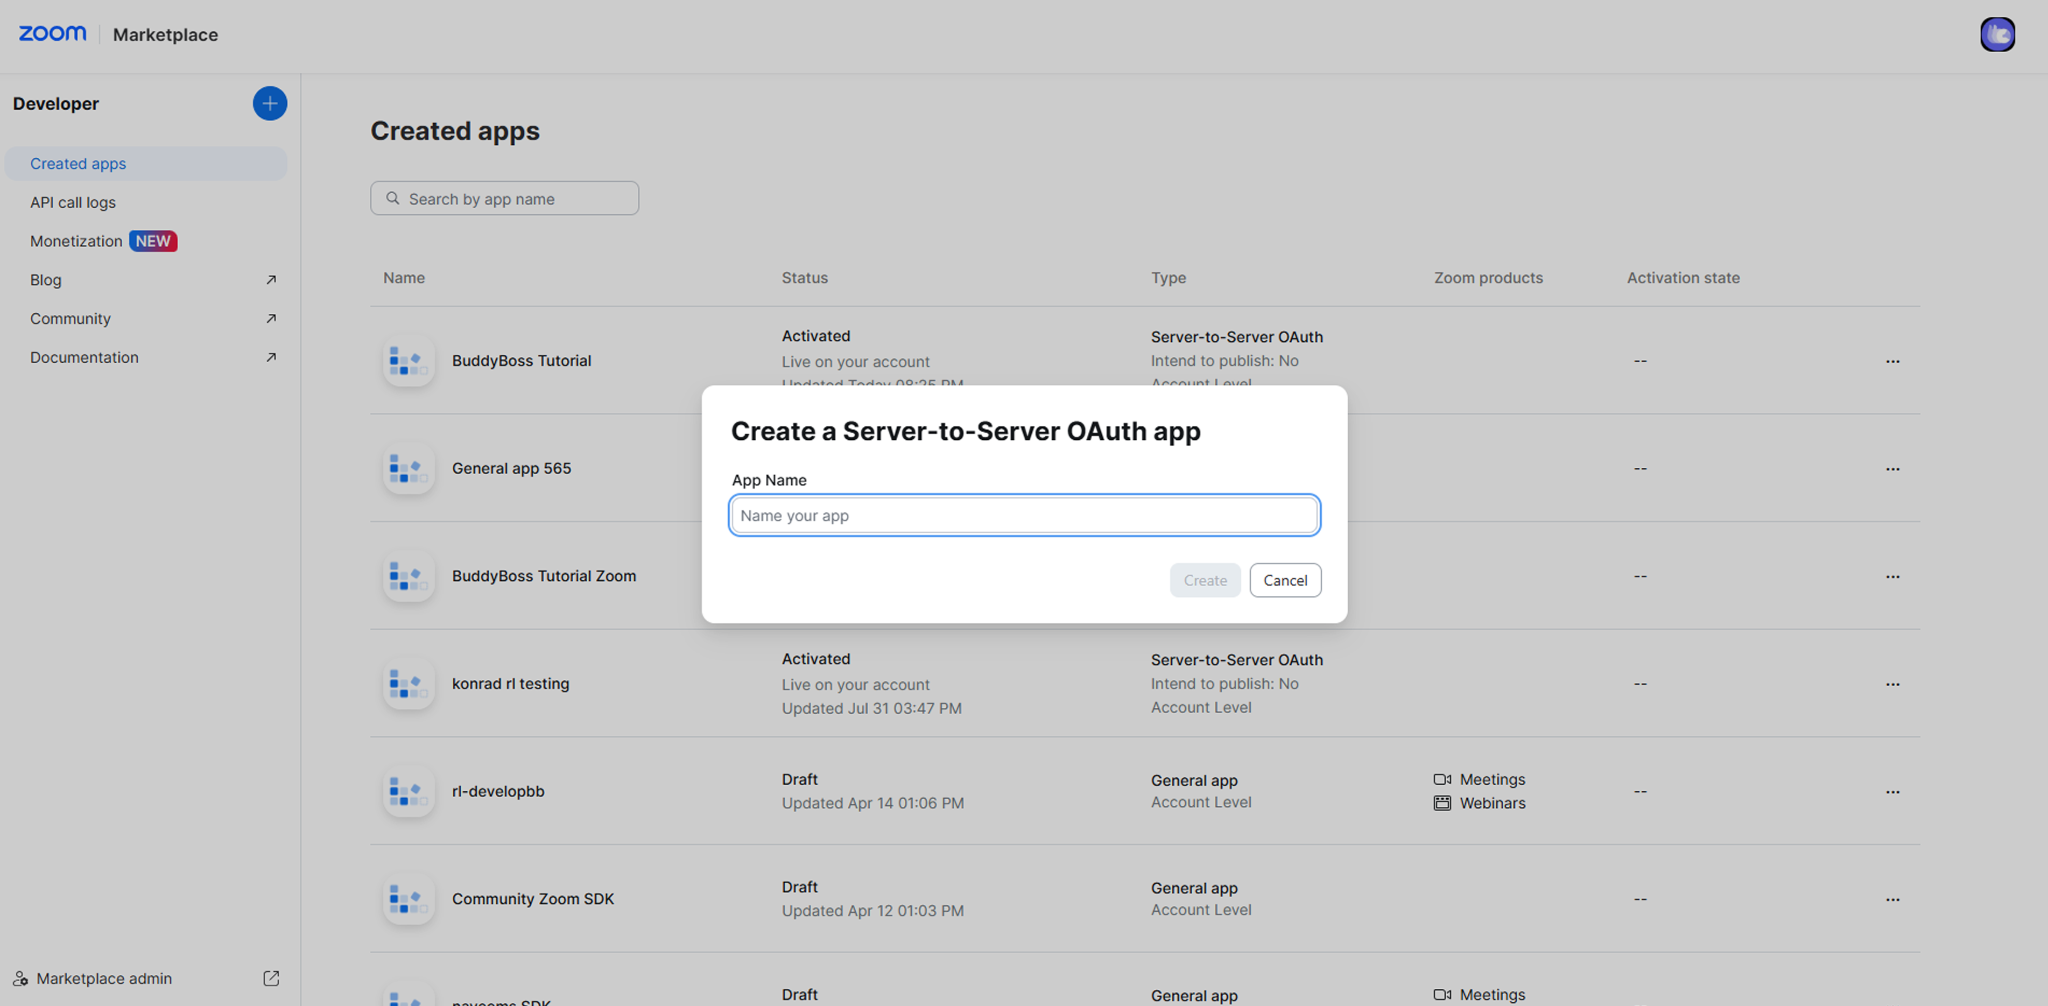Screen dimensions: 2048x1006
Task: Open rl-developbb app icon
Action: coord(408,791)
